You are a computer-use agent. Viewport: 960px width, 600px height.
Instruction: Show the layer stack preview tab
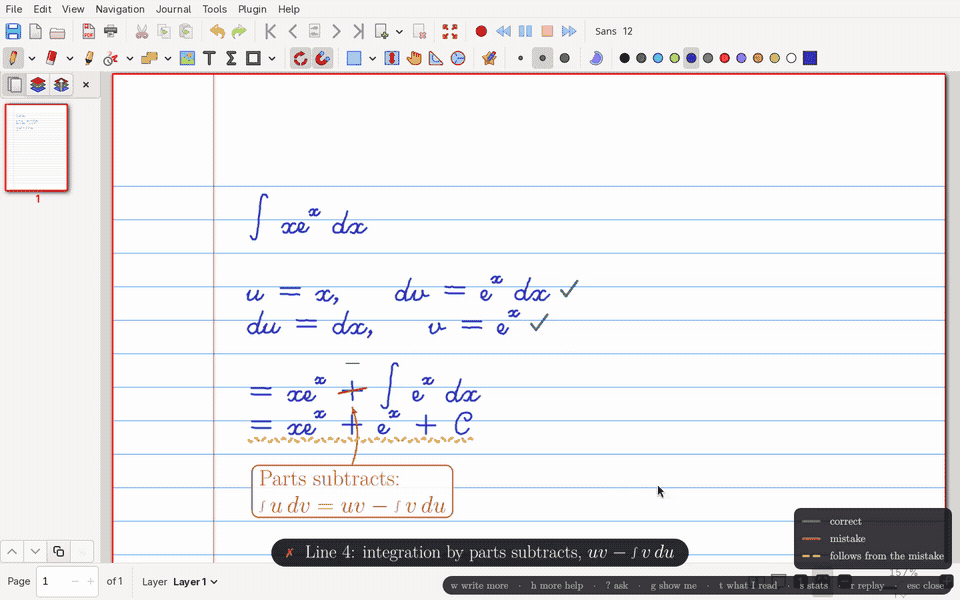pos(61,84)
